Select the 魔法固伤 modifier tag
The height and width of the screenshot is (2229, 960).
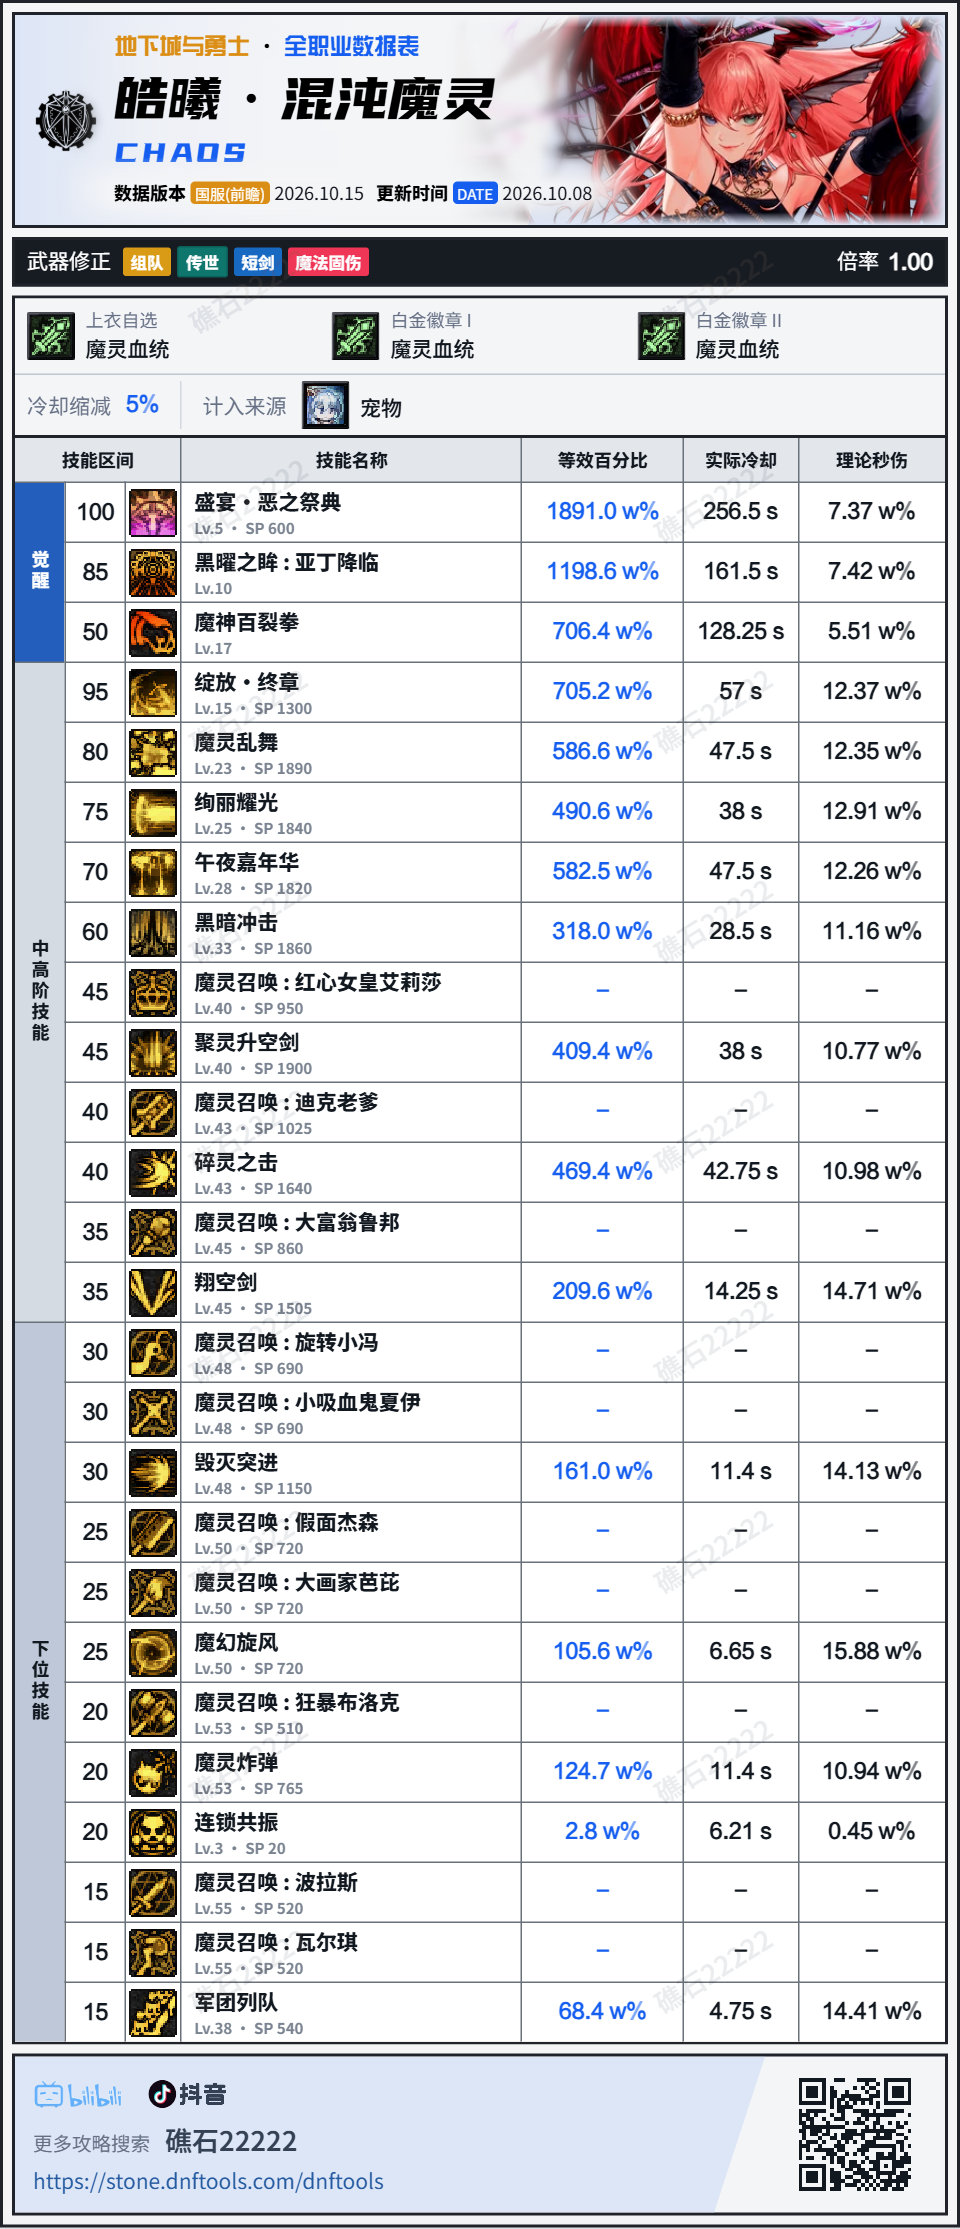[x=328, y=262]
